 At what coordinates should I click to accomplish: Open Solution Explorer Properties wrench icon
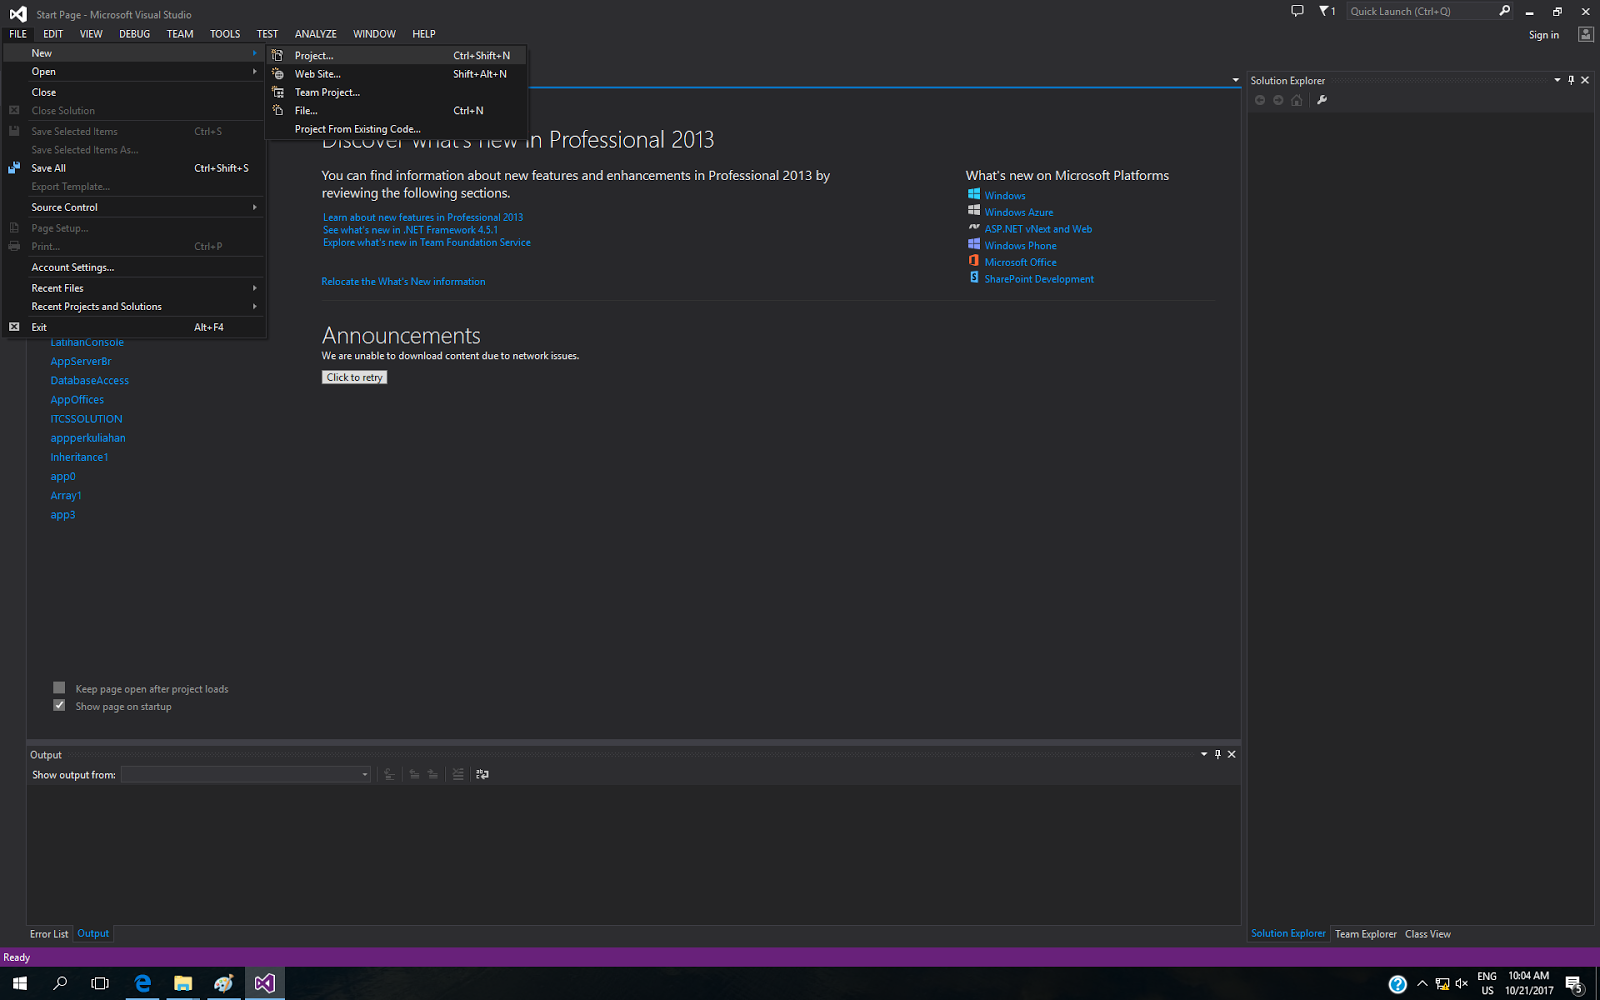point(1322,100)
